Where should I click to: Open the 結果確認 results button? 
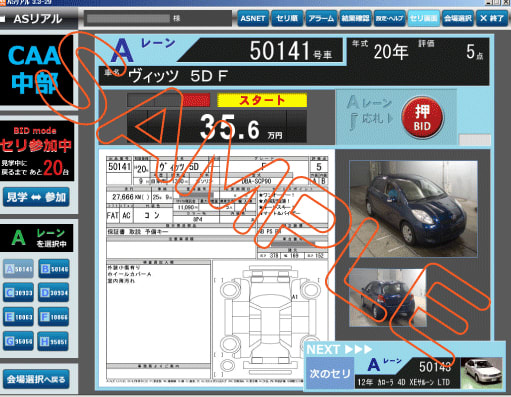coord(355,18)
